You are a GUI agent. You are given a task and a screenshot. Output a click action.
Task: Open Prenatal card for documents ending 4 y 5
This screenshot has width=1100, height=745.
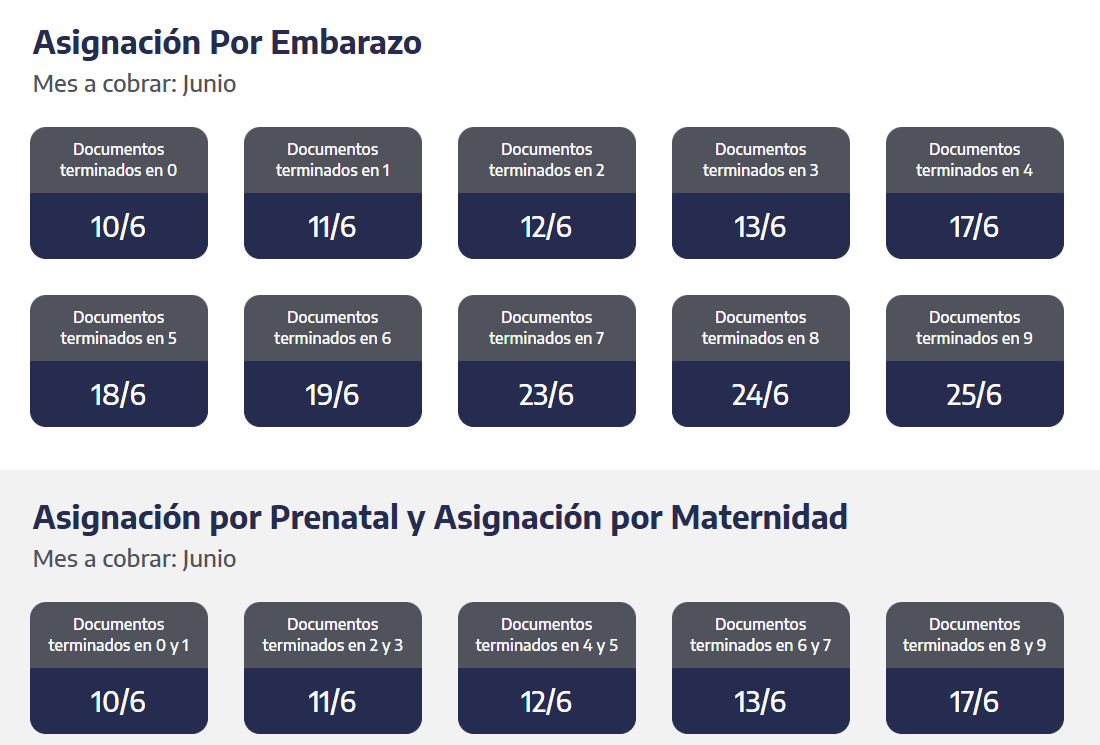click(x=546, y=668)
